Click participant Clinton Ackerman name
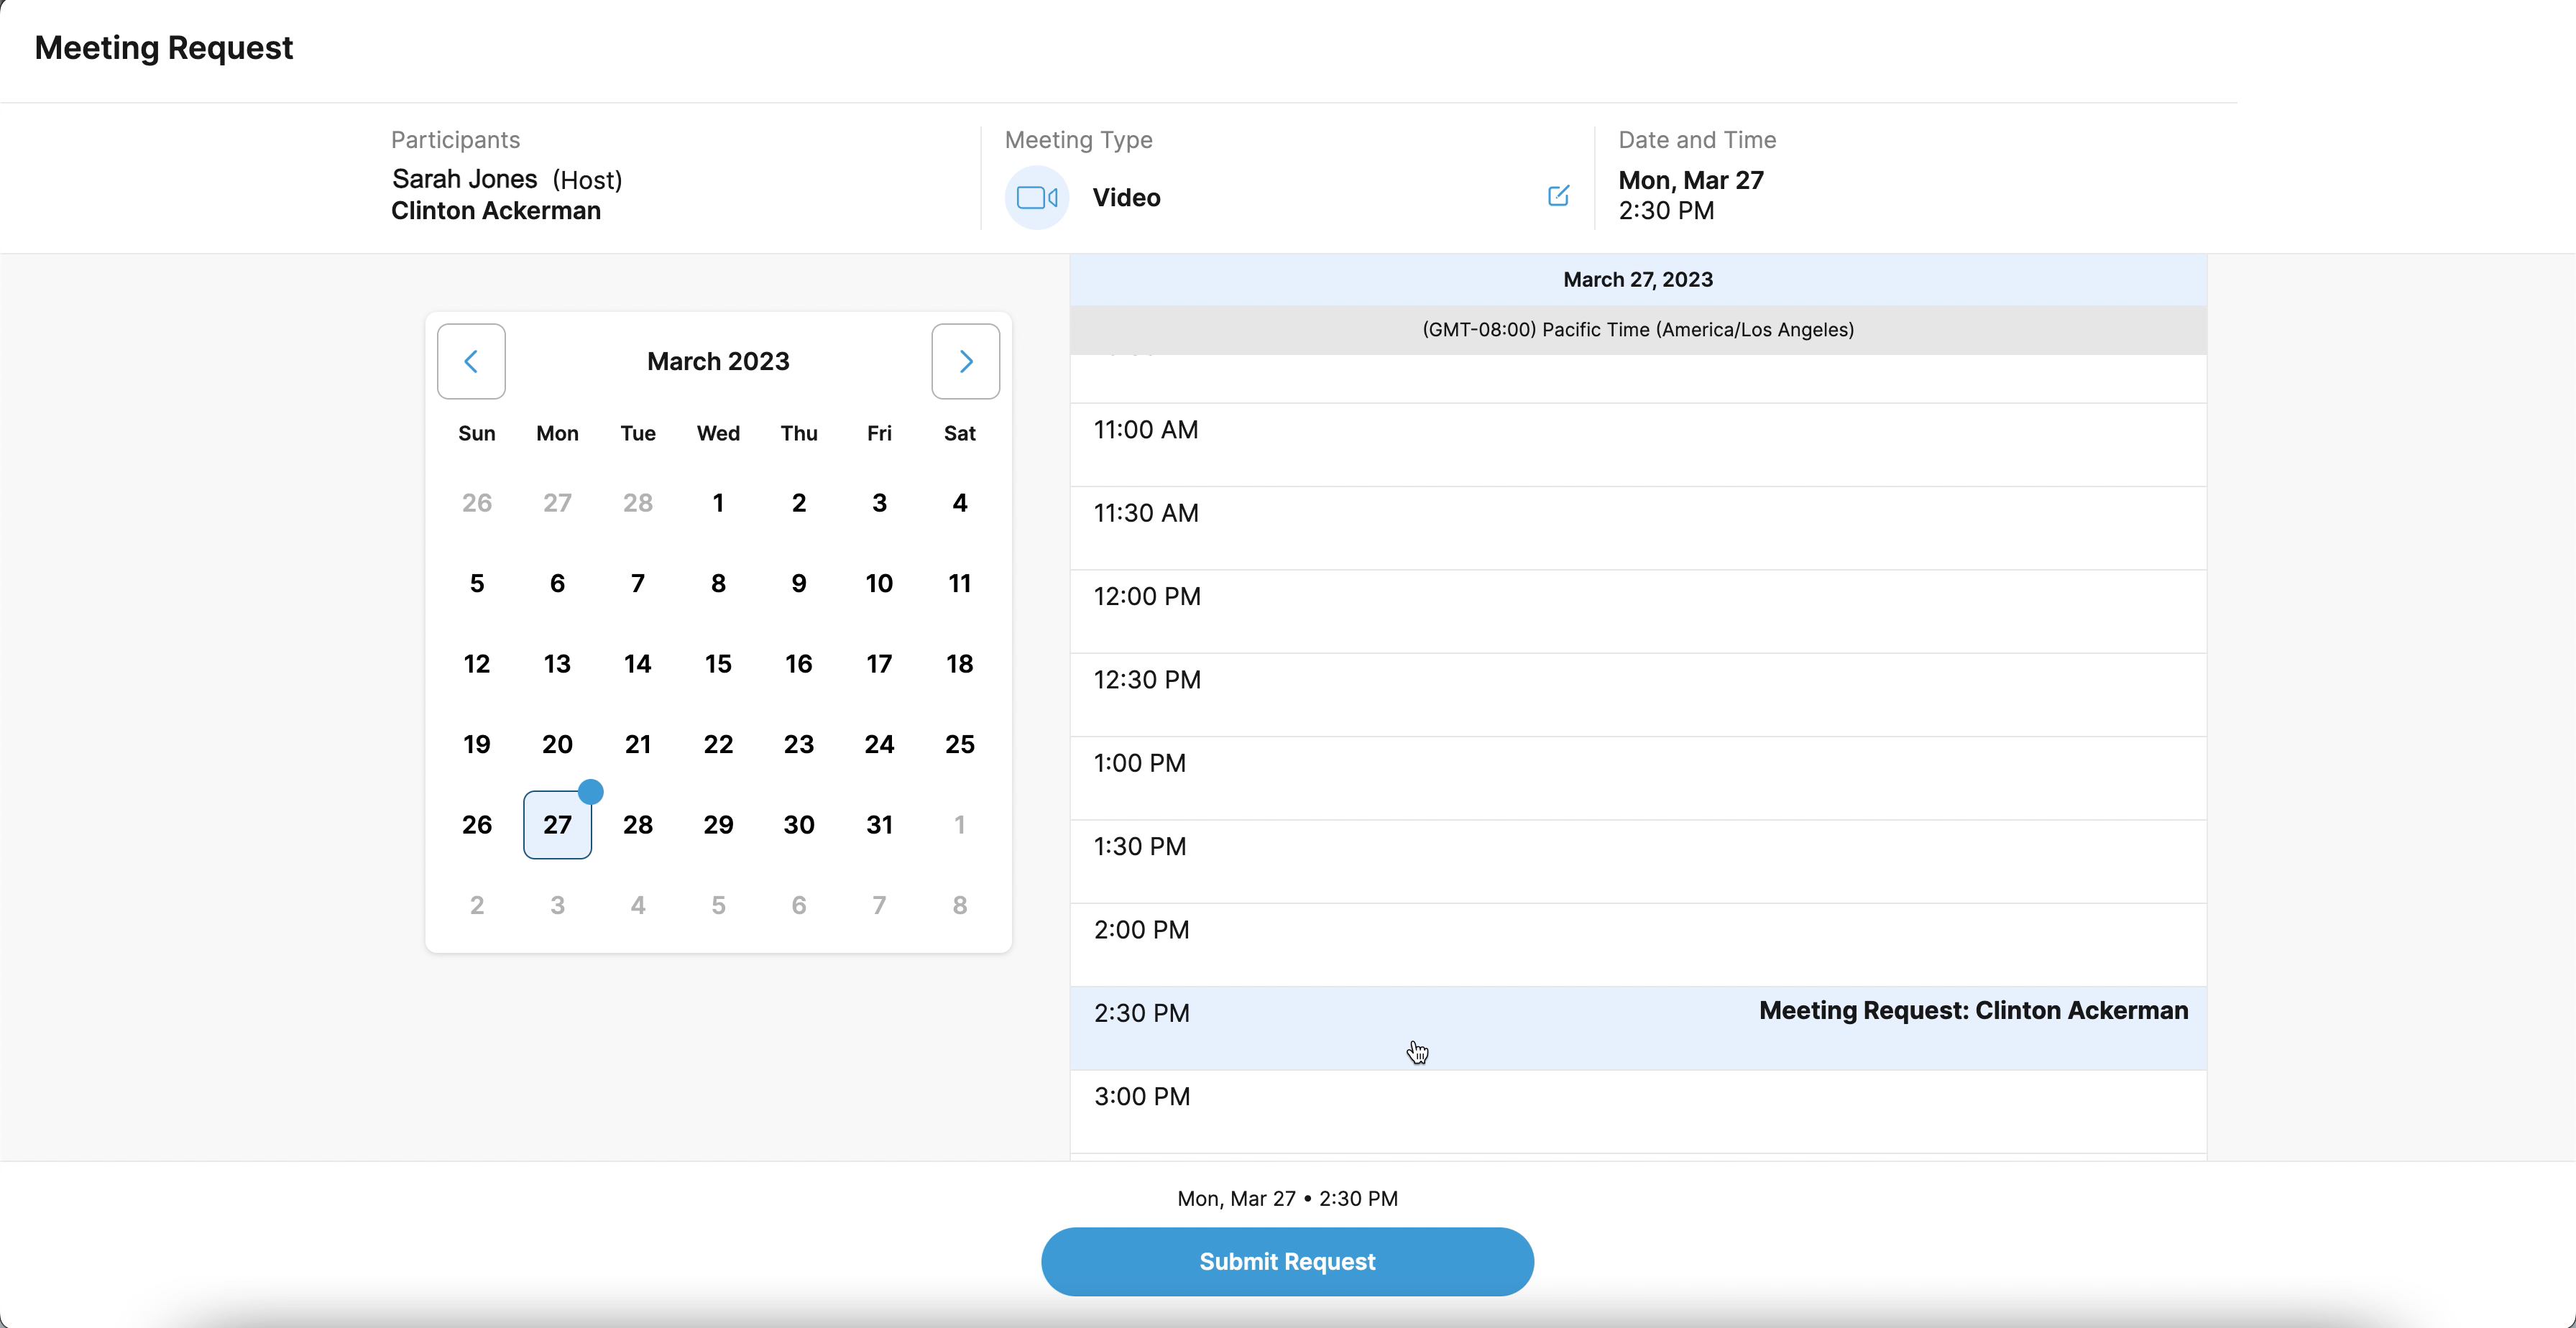Viewport: 2576px width, 1328px height. pyautogui.click(x=496, y=211)
